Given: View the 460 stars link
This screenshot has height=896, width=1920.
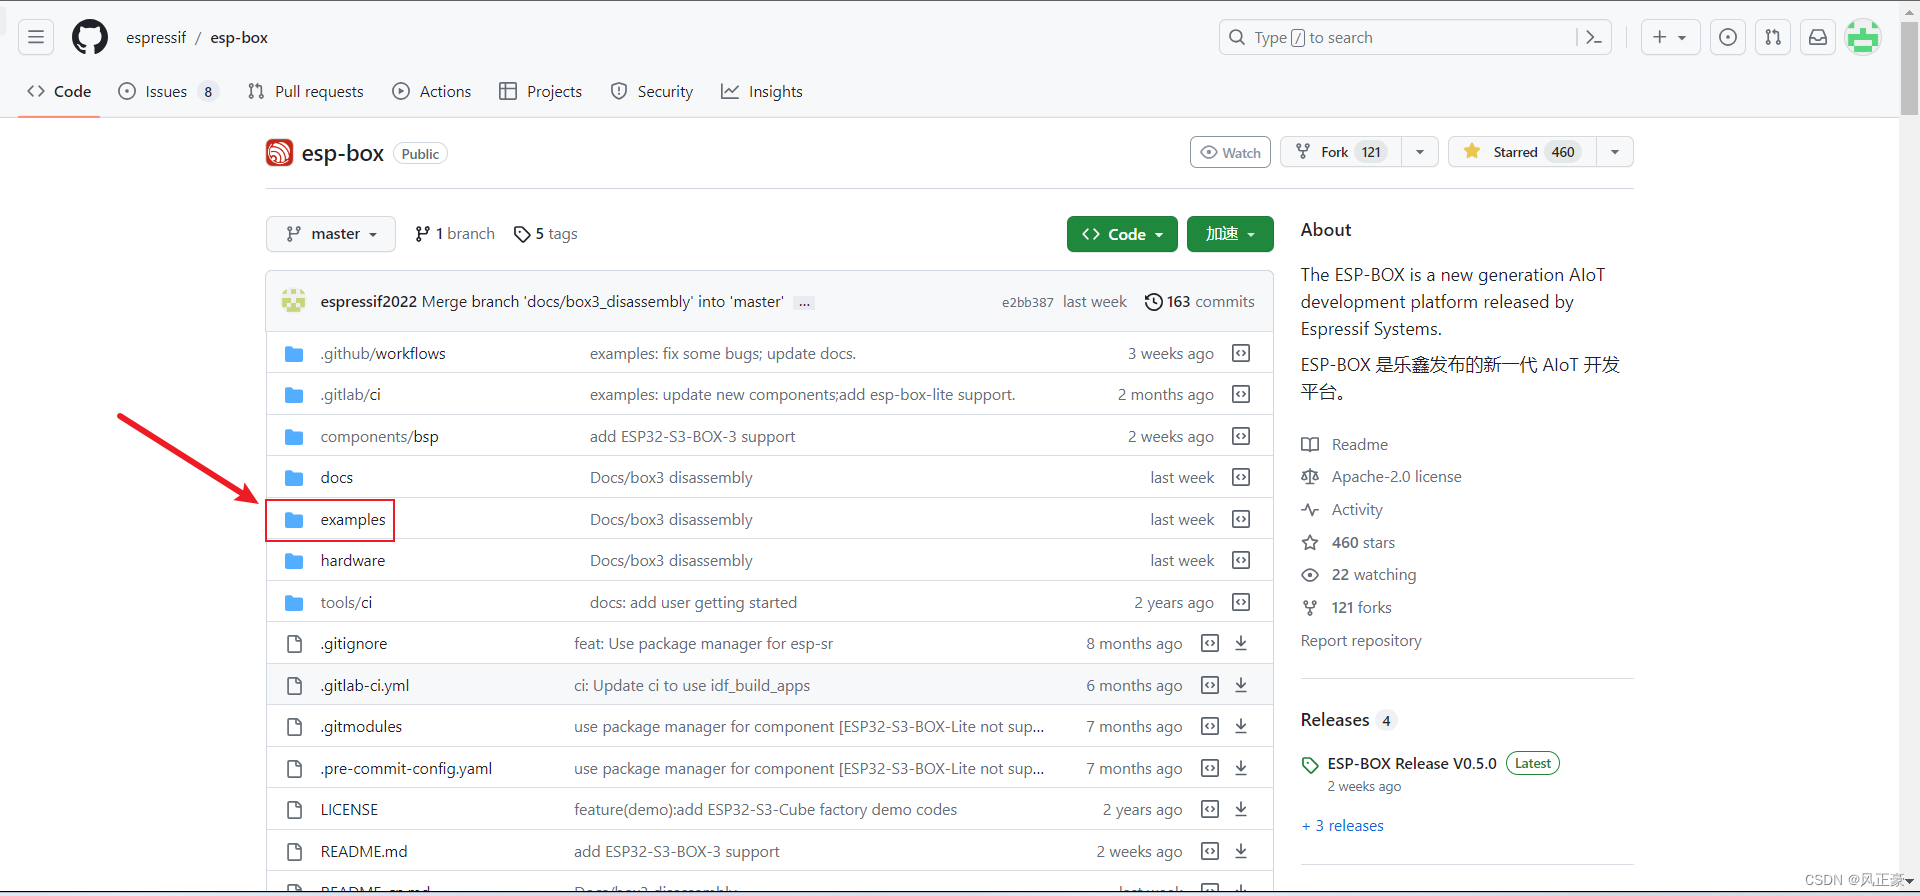Looking at the screenshot, I should 1348,542.
